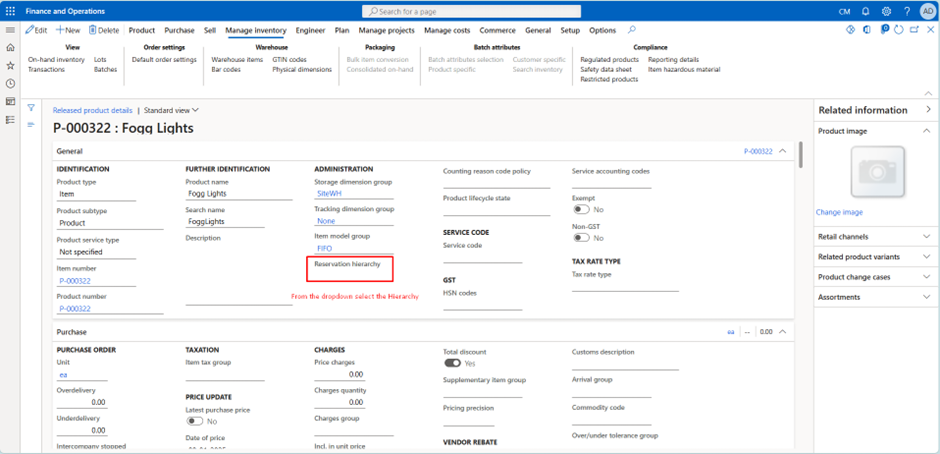Image resolution: width=940 pixels, height=454 pixels.
Task: Open Item hazardous material
Action: (x=684, y=70)
